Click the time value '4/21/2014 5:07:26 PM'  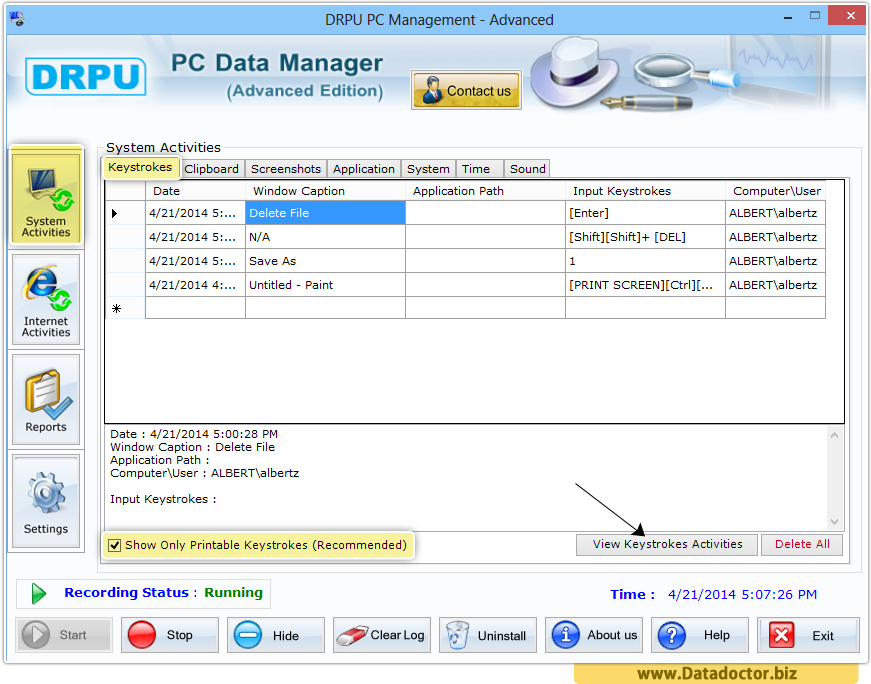coord(742,595)
